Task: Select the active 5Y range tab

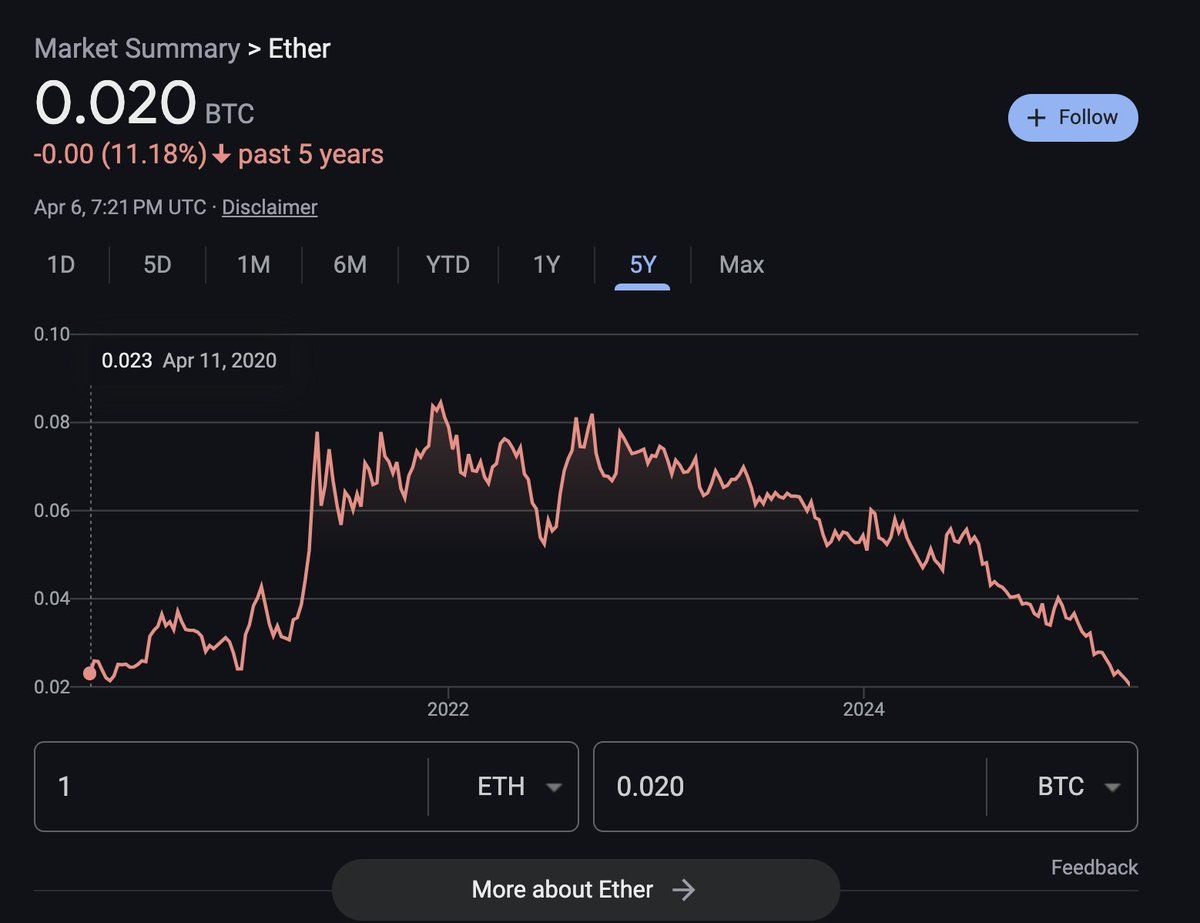Action: 642,265
